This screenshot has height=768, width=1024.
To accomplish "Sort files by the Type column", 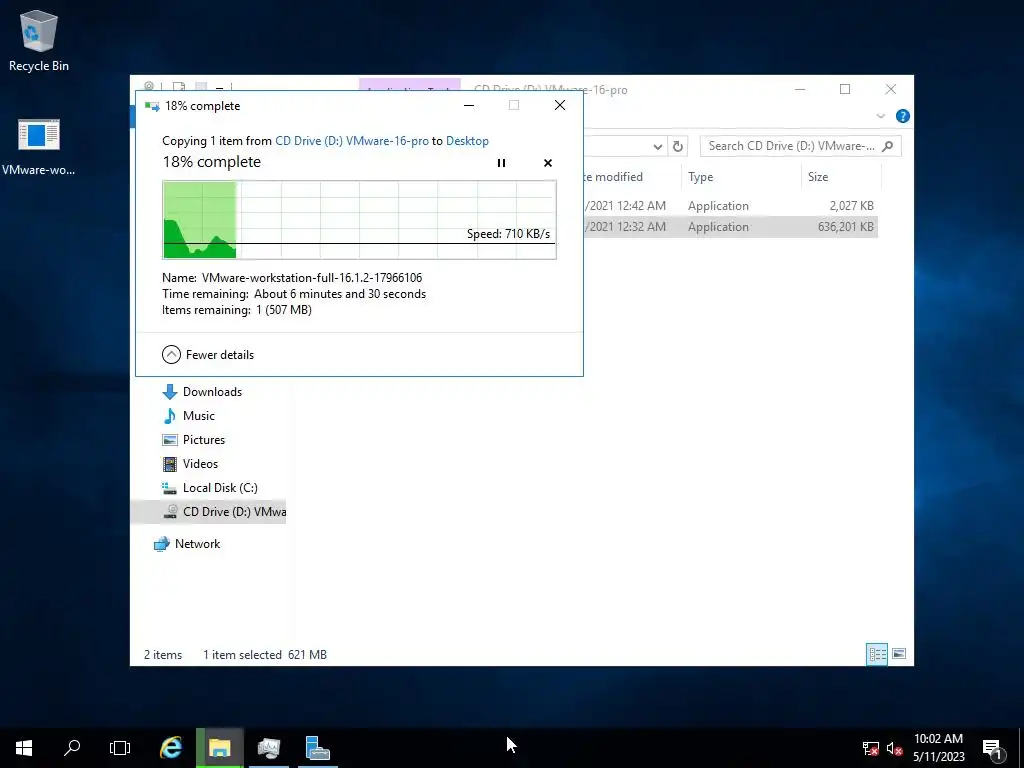I will pyautogui.click(x=741, y=177).
